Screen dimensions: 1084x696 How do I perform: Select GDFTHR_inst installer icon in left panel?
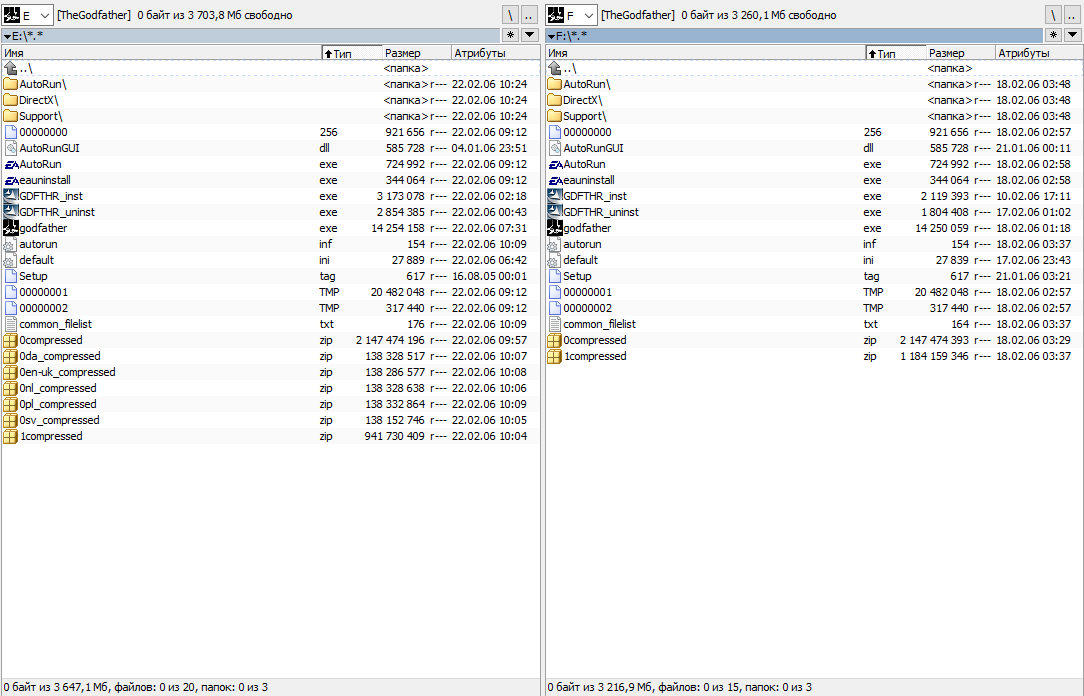coord(10,196)
